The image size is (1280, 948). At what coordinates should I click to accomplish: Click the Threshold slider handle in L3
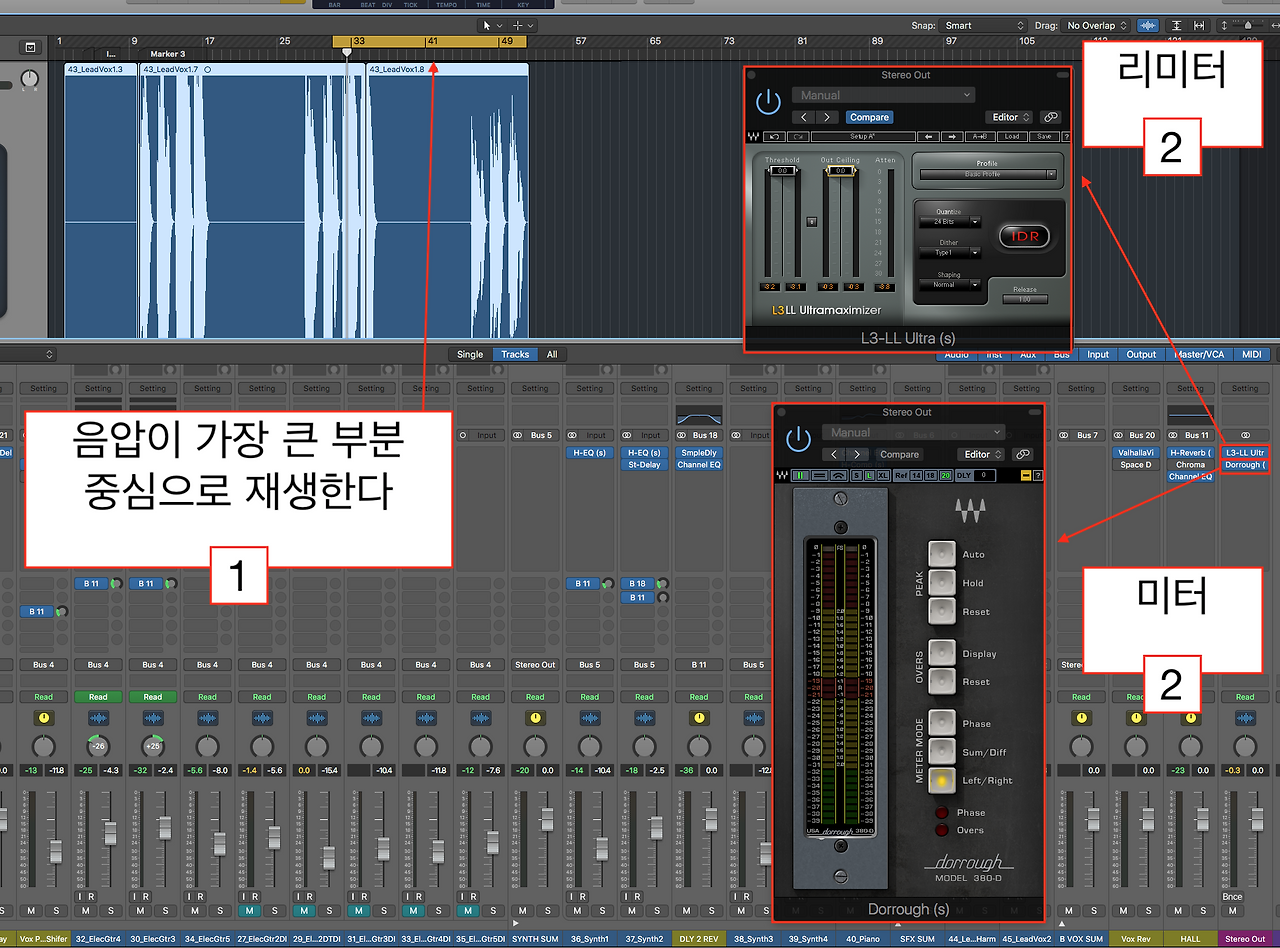(782, 171)
